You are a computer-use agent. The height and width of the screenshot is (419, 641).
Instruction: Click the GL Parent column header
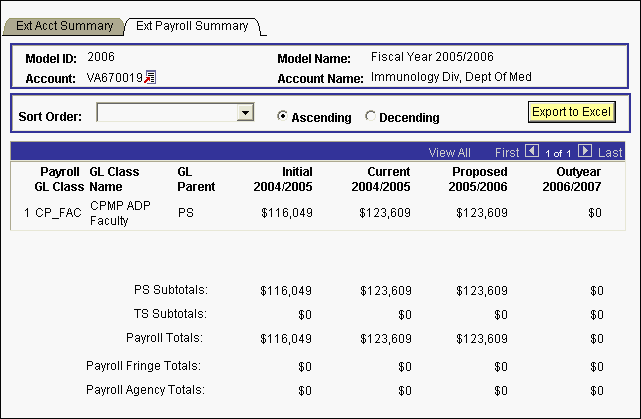coord(191,179)
